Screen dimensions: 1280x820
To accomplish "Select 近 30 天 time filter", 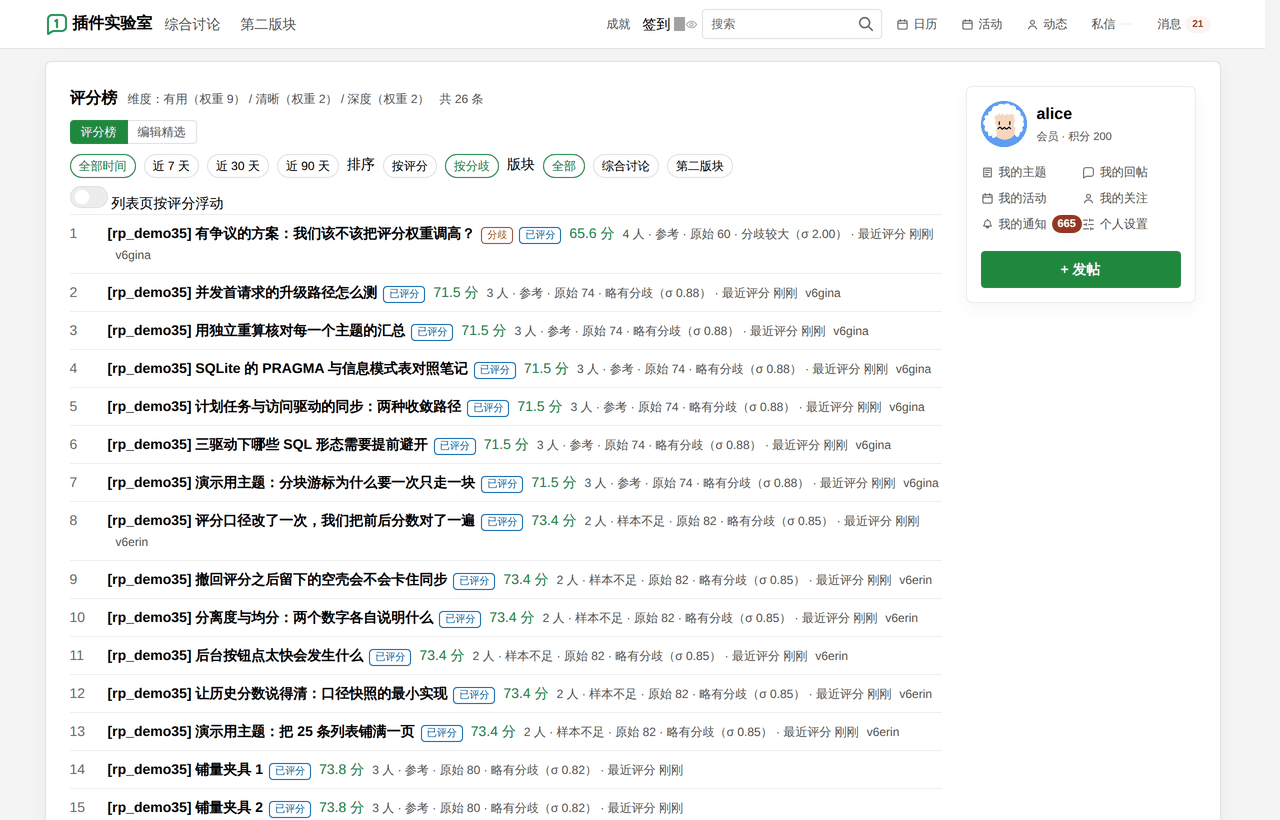I will pos(238,166).
